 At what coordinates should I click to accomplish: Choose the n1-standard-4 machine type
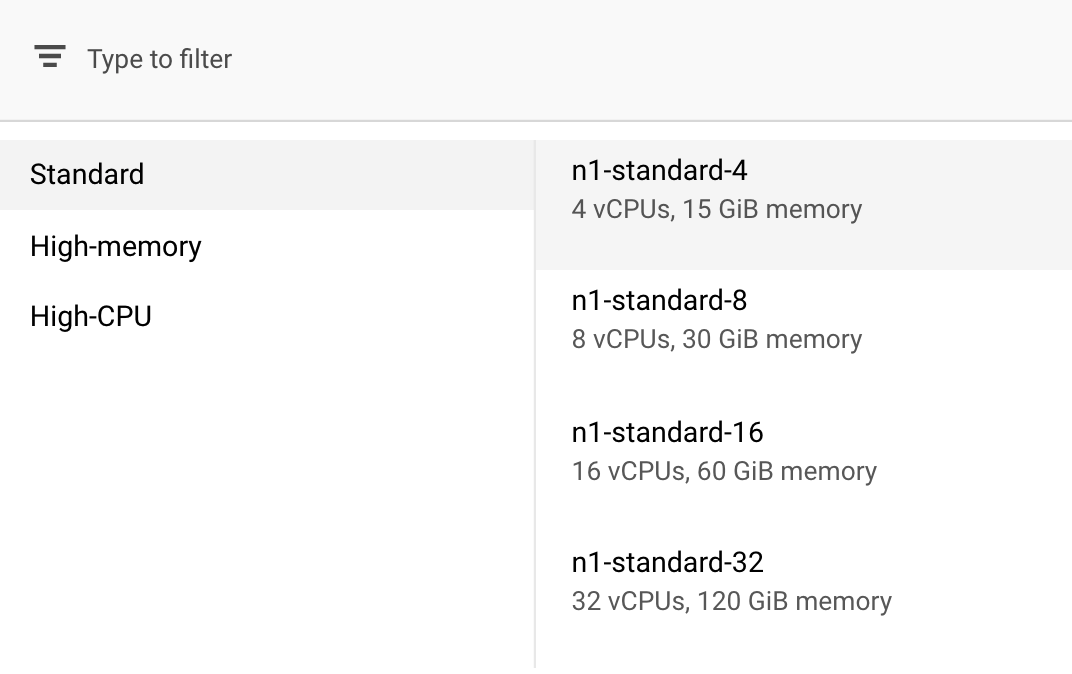point(659,171)
